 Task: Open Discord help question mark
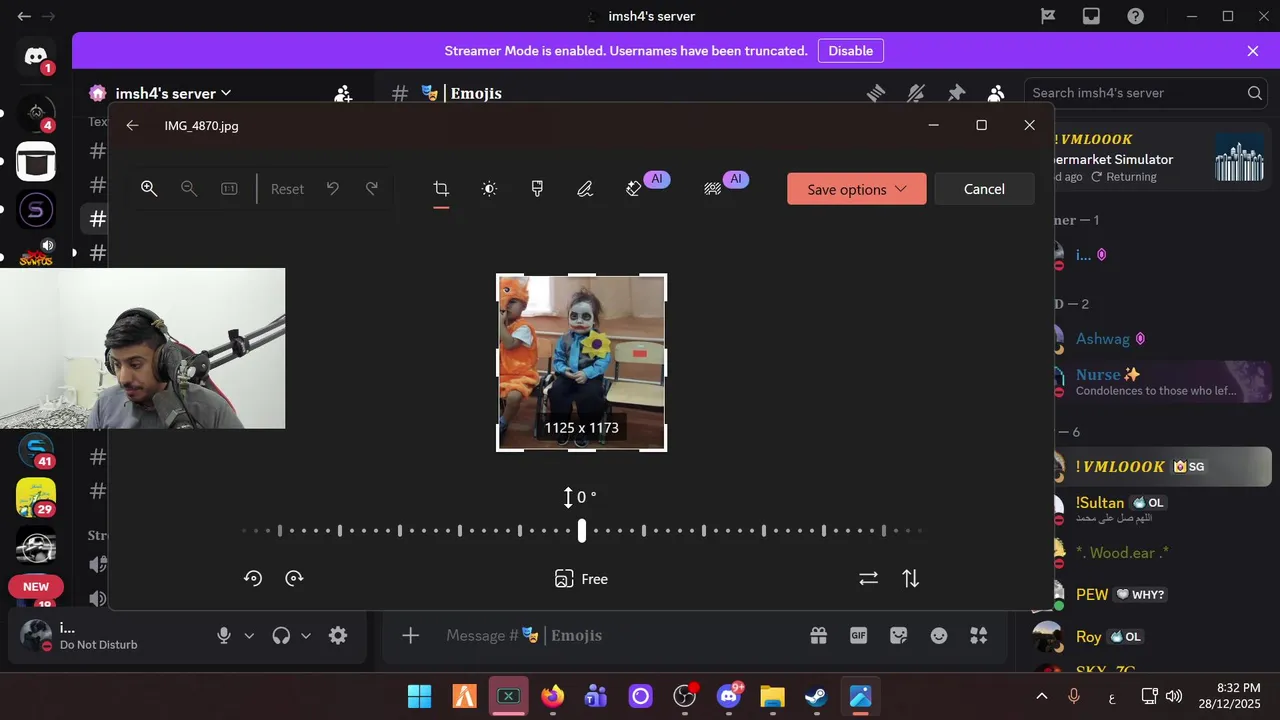(1135, 16)
